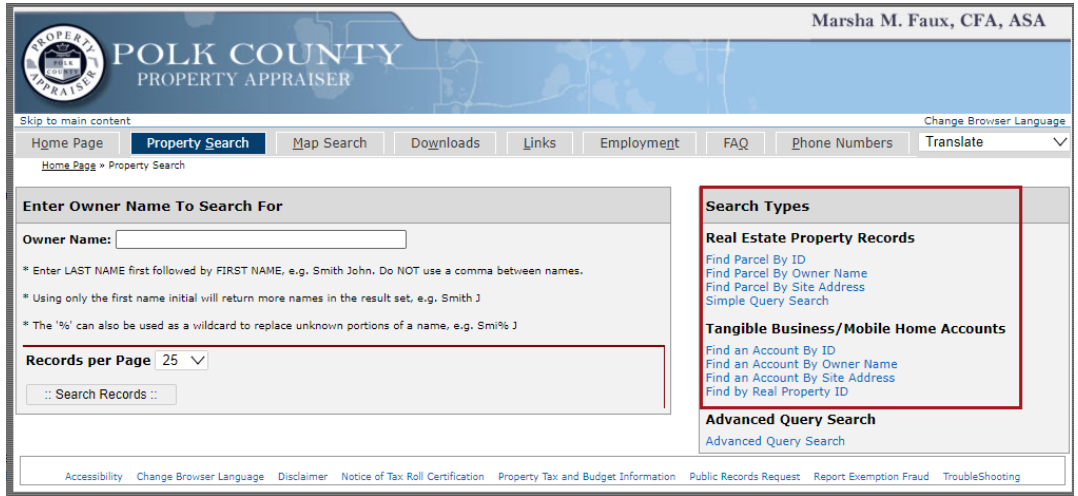Open Property Tax and Budget Information link
This screenshot has width=1078, height=496.
pos(586,476)
